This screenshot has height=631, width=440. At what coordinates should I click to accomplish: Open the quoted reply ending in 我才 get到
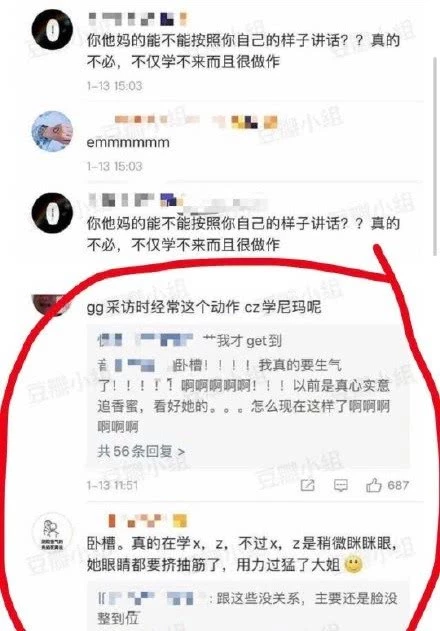coord(190,341)
